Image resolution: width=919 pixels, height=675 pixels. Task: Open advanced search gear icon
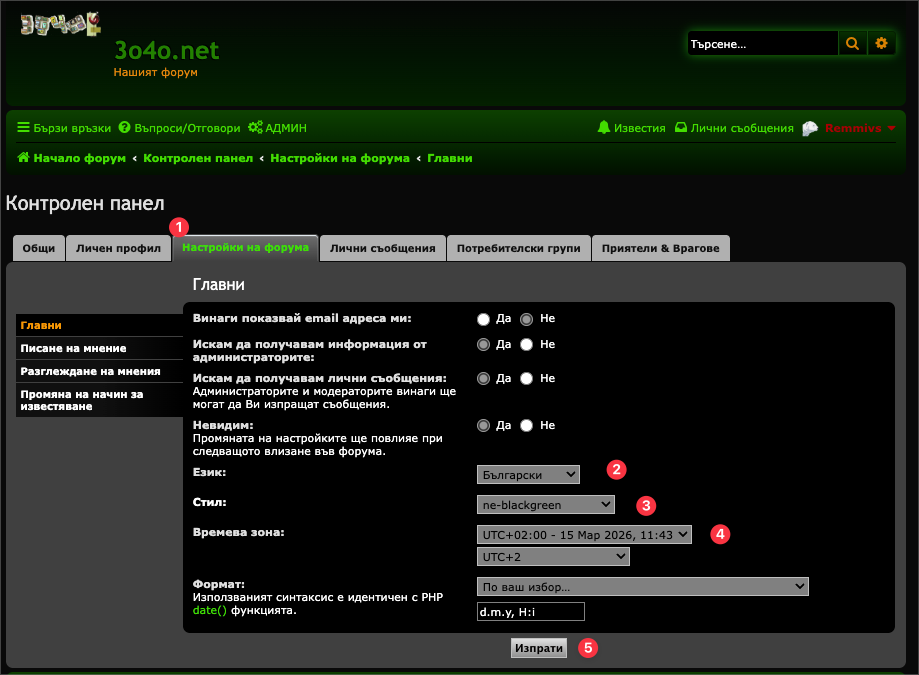coord(881,43)
